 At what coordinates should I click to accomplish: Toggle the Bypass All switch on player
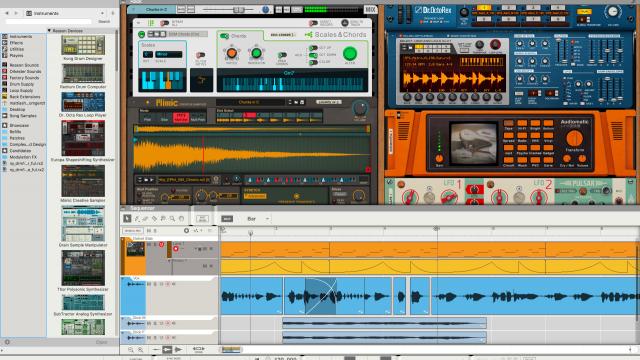click(x=164, y=23)
